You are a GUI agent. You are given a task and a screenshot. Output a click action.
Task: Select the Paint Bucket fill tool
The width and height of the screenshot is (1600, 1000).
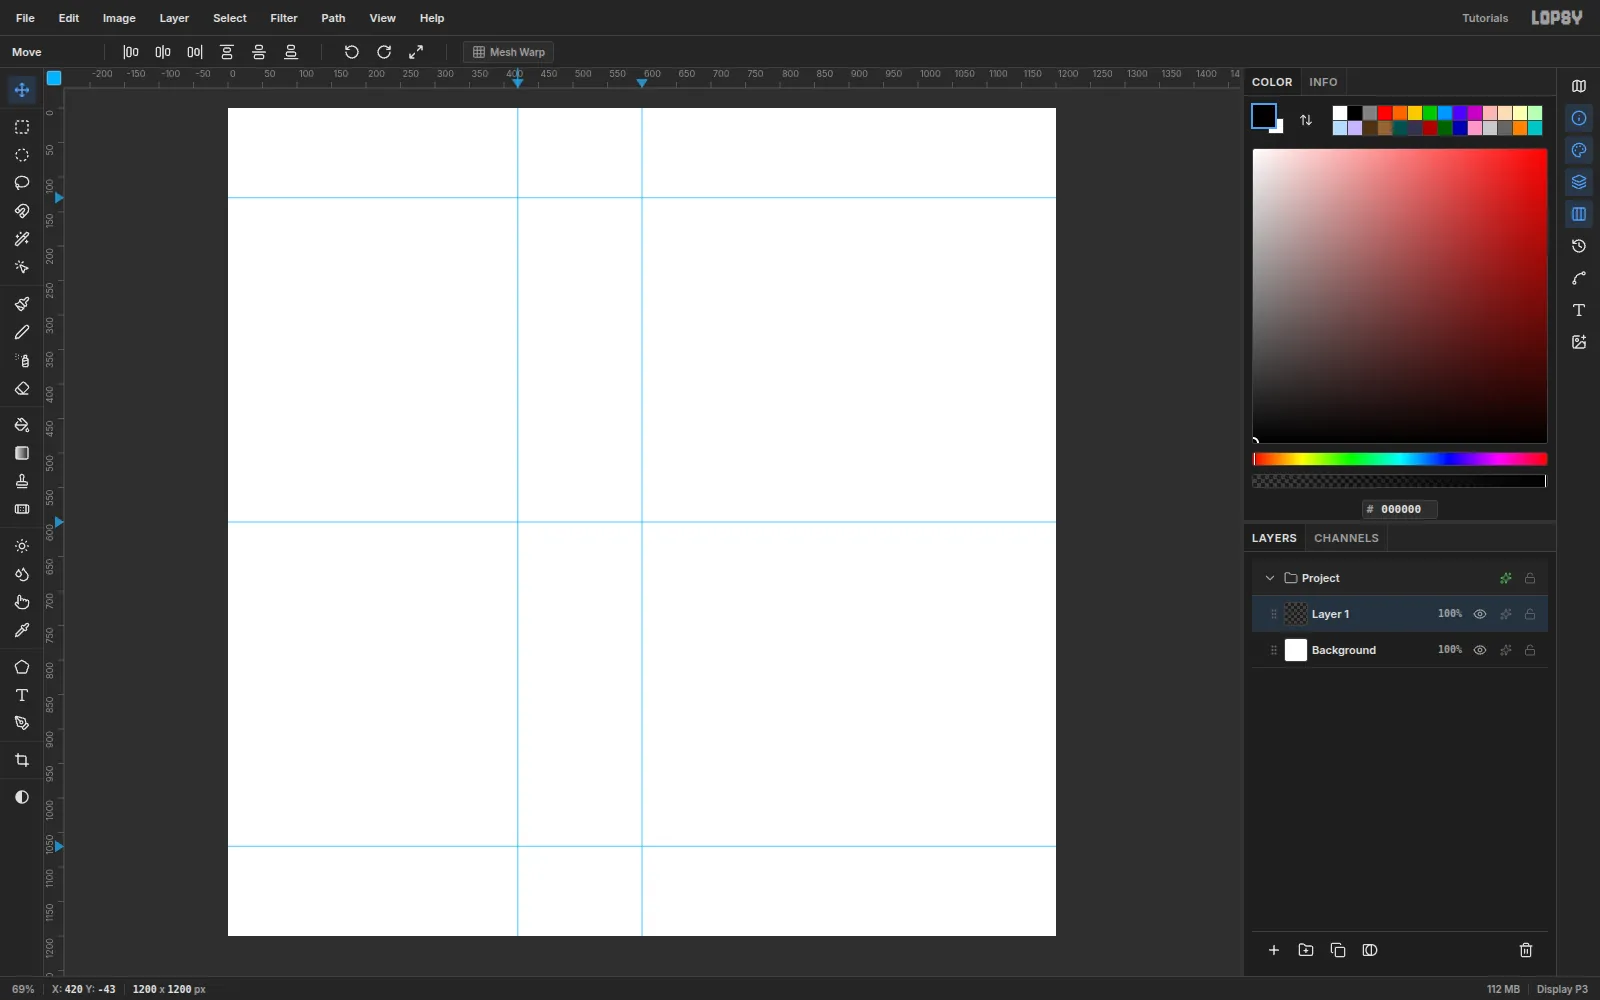point(21,425)
